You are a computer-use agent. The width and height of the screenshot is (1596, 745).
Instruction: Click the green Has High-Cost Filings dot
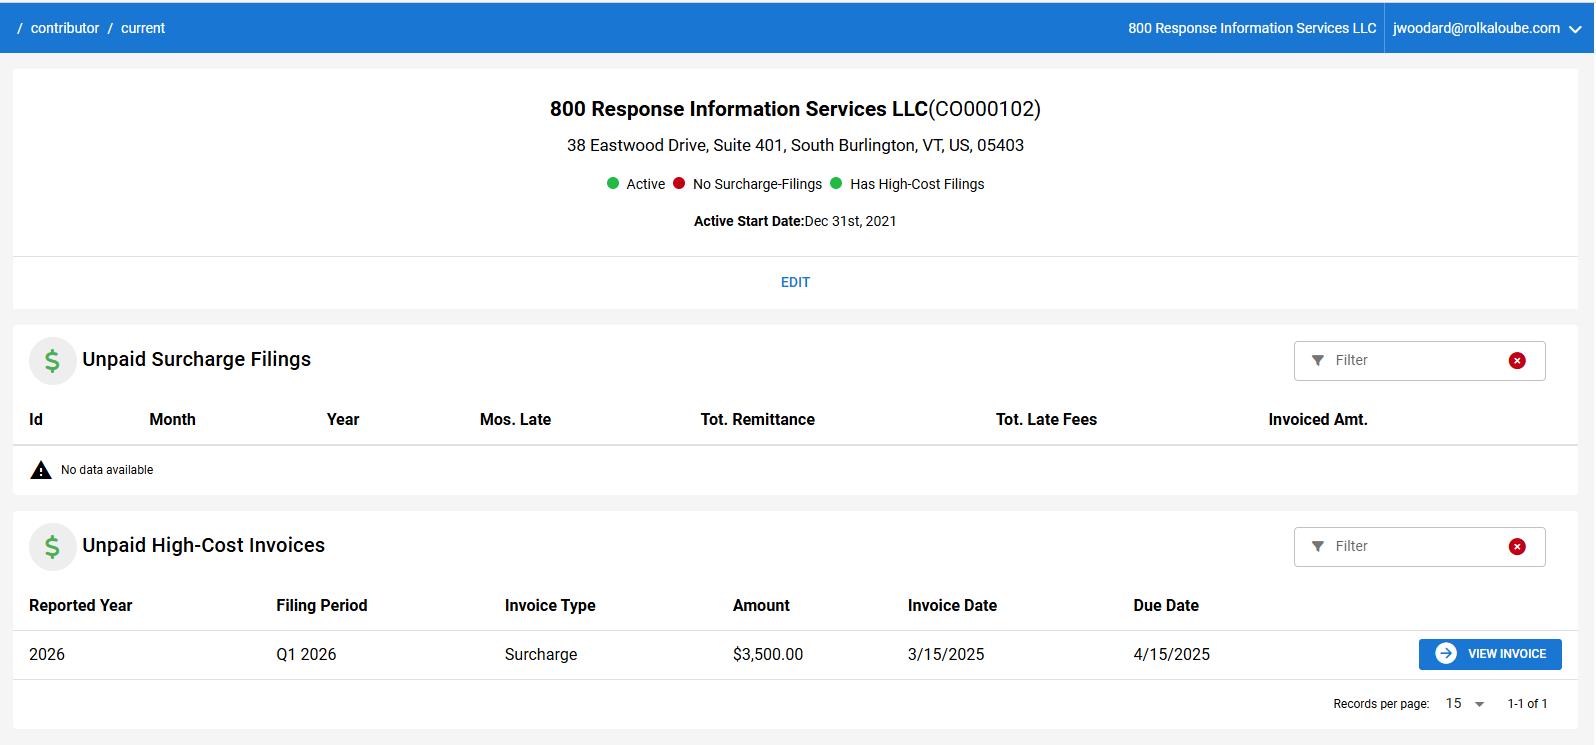836,183
